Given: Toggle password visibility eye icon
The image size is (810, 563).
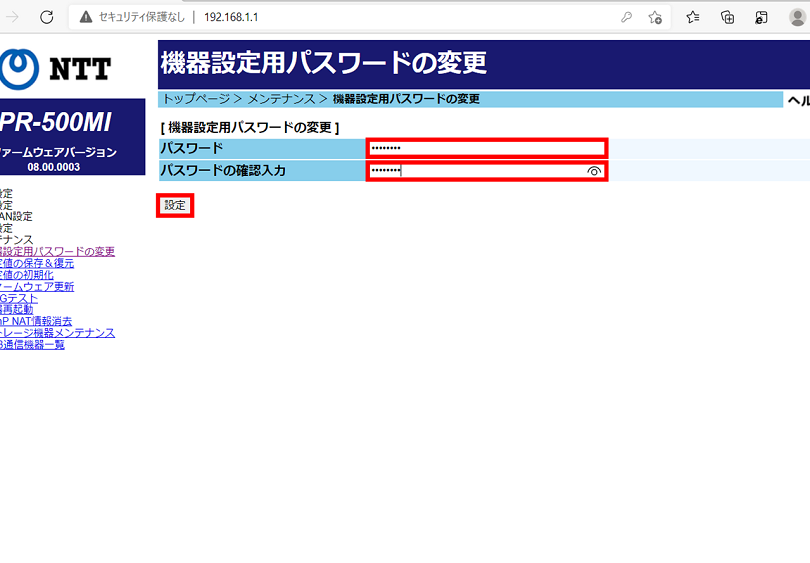Looking at the screenshot, I should [594, 171].
